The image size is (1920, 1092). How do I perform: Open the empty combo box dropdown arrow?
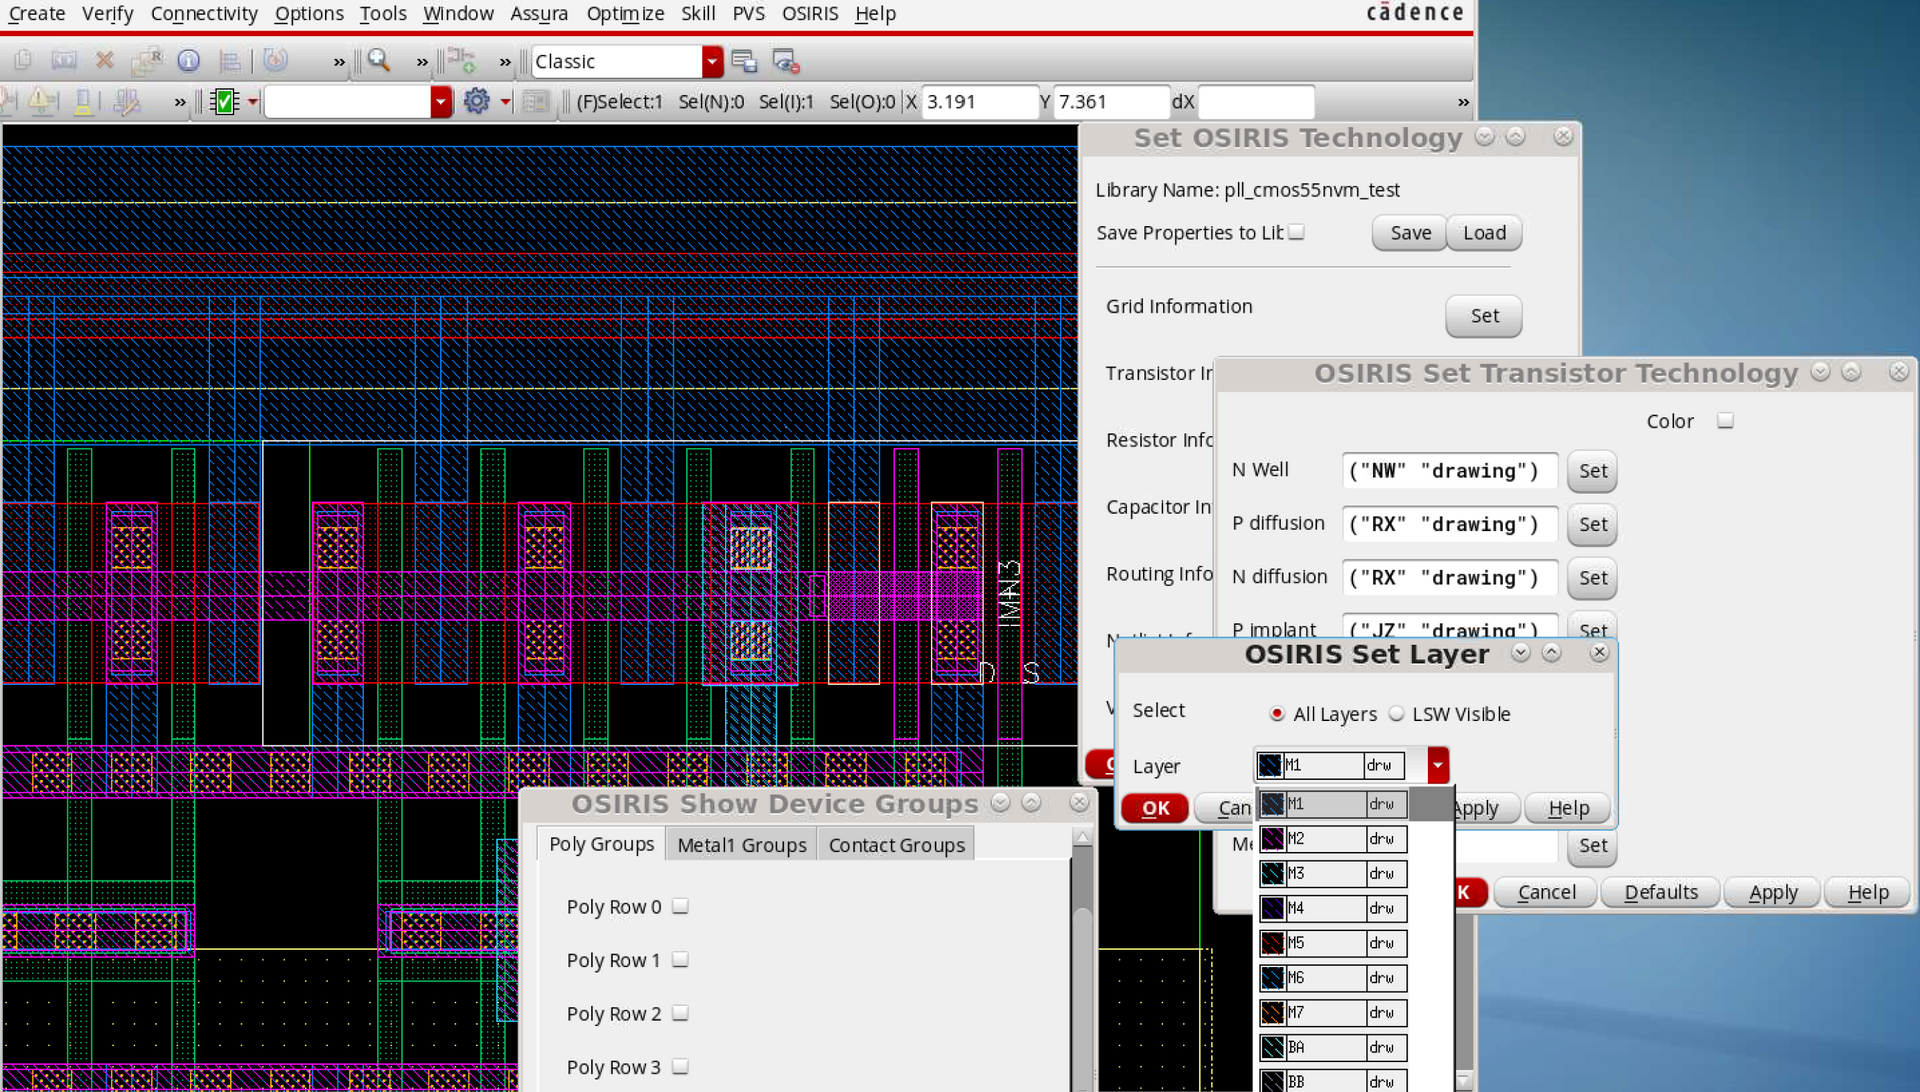441,102
